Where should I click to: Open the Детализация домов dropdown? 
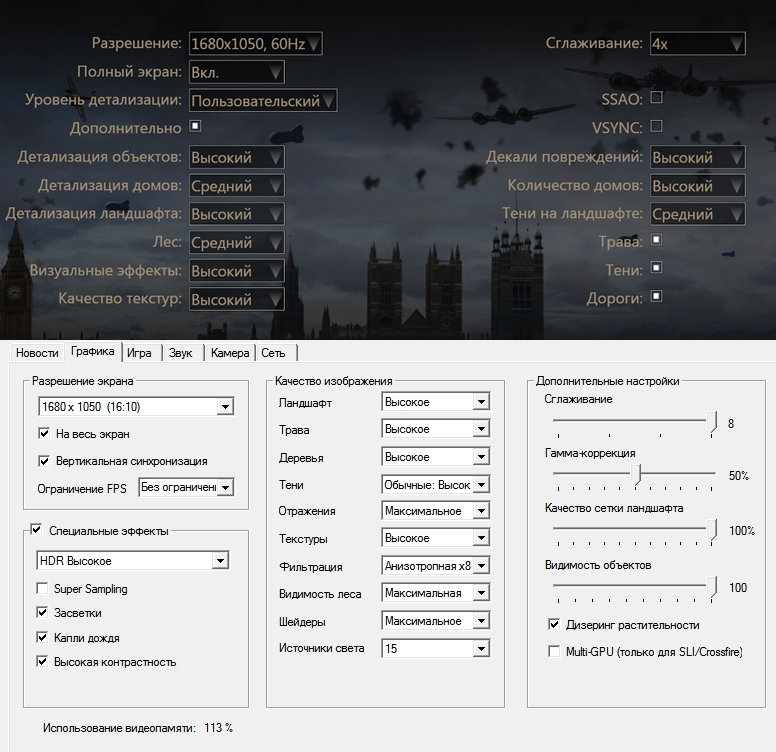tap(237, 186)
